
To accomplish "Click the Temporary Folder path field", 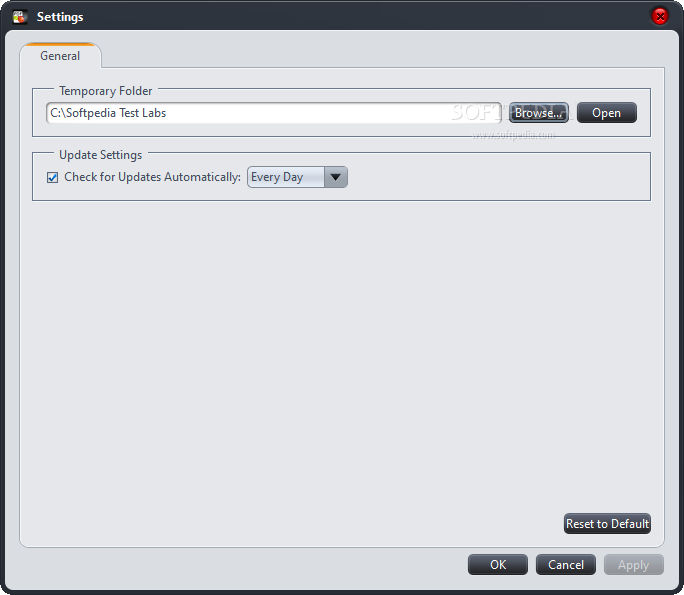I will pos(274,113).
